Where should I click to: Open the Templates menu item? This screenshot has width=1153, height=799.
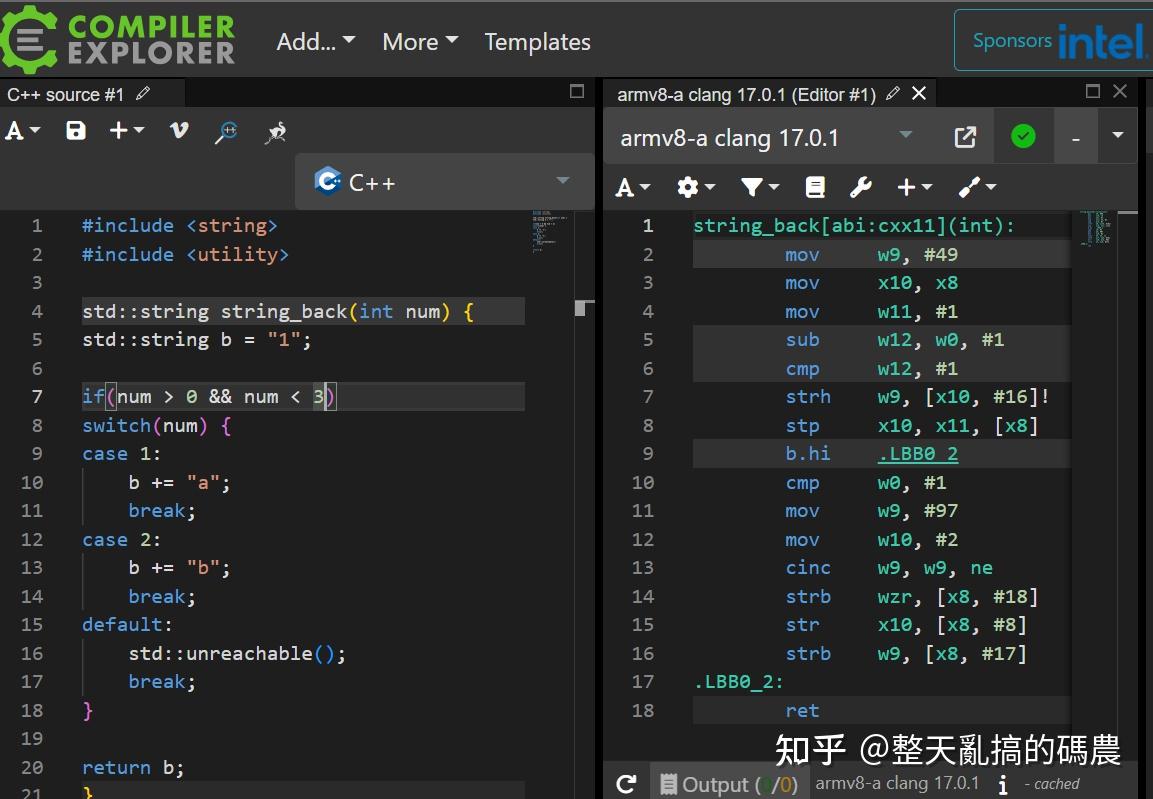pos(538,42)
